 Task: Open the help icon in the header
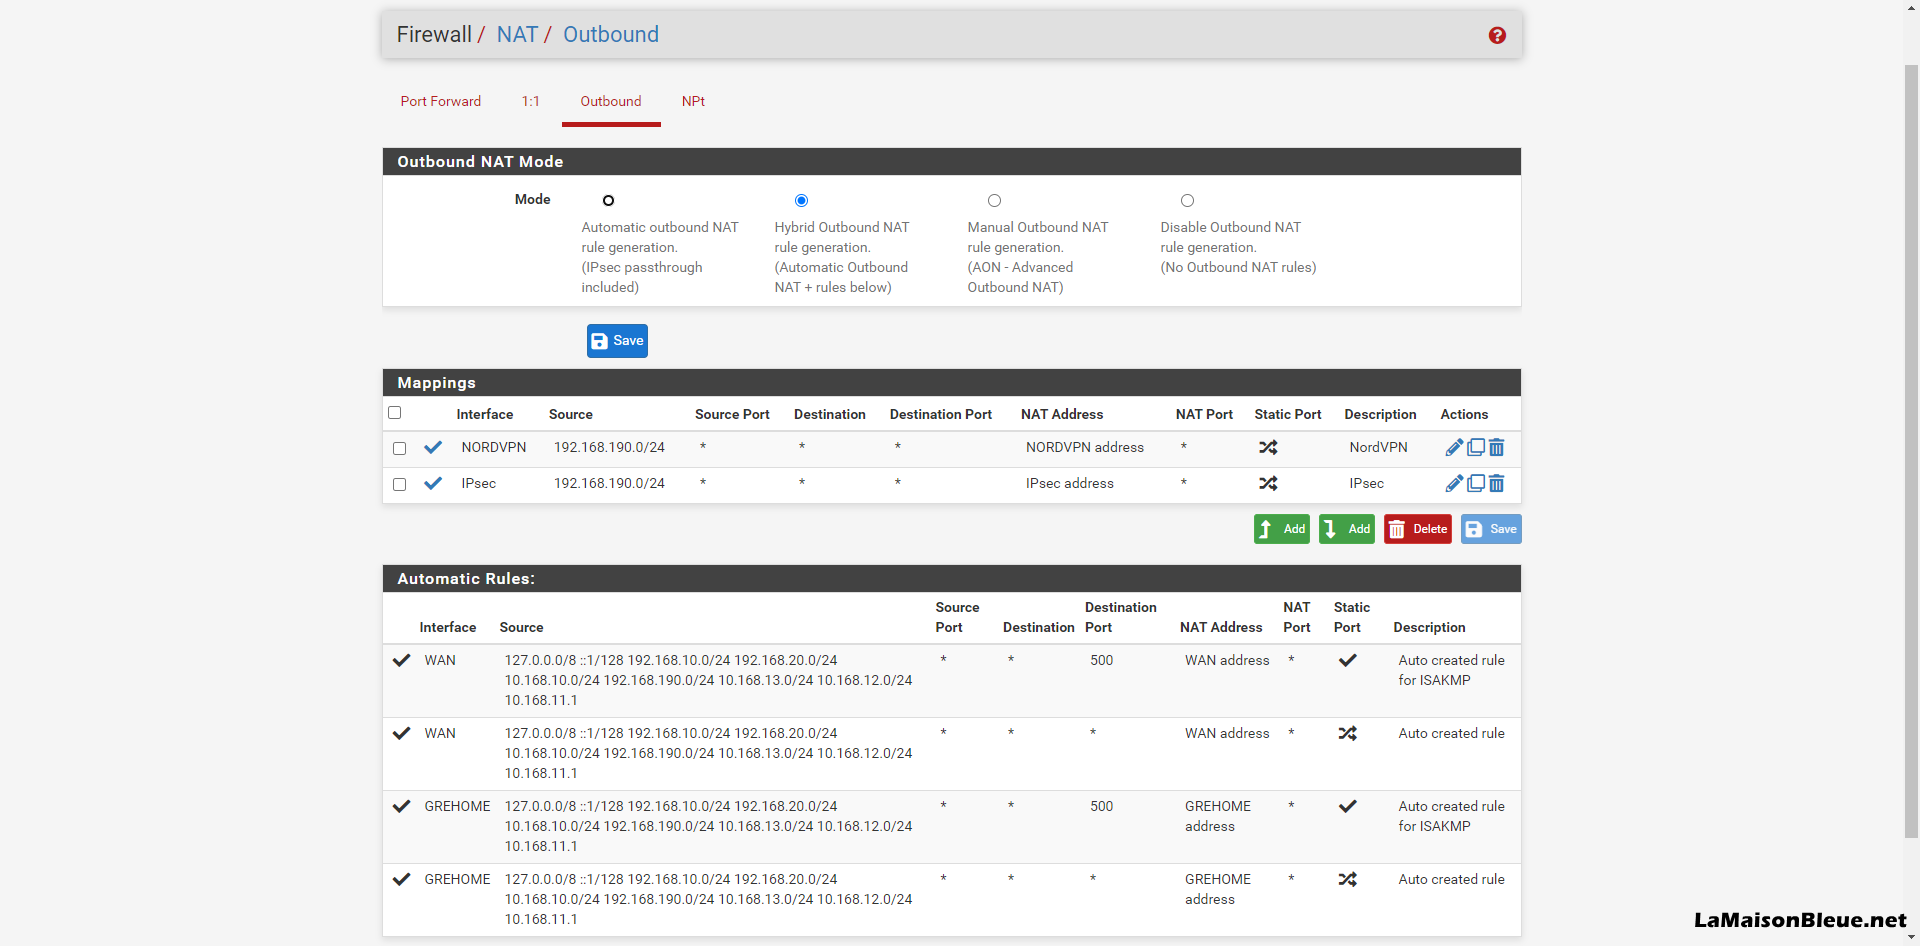point(1497,35)
